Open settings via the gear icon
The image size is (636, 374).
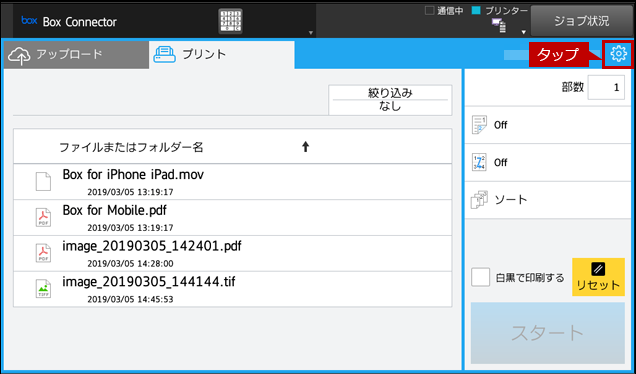(x=618, y=54)
